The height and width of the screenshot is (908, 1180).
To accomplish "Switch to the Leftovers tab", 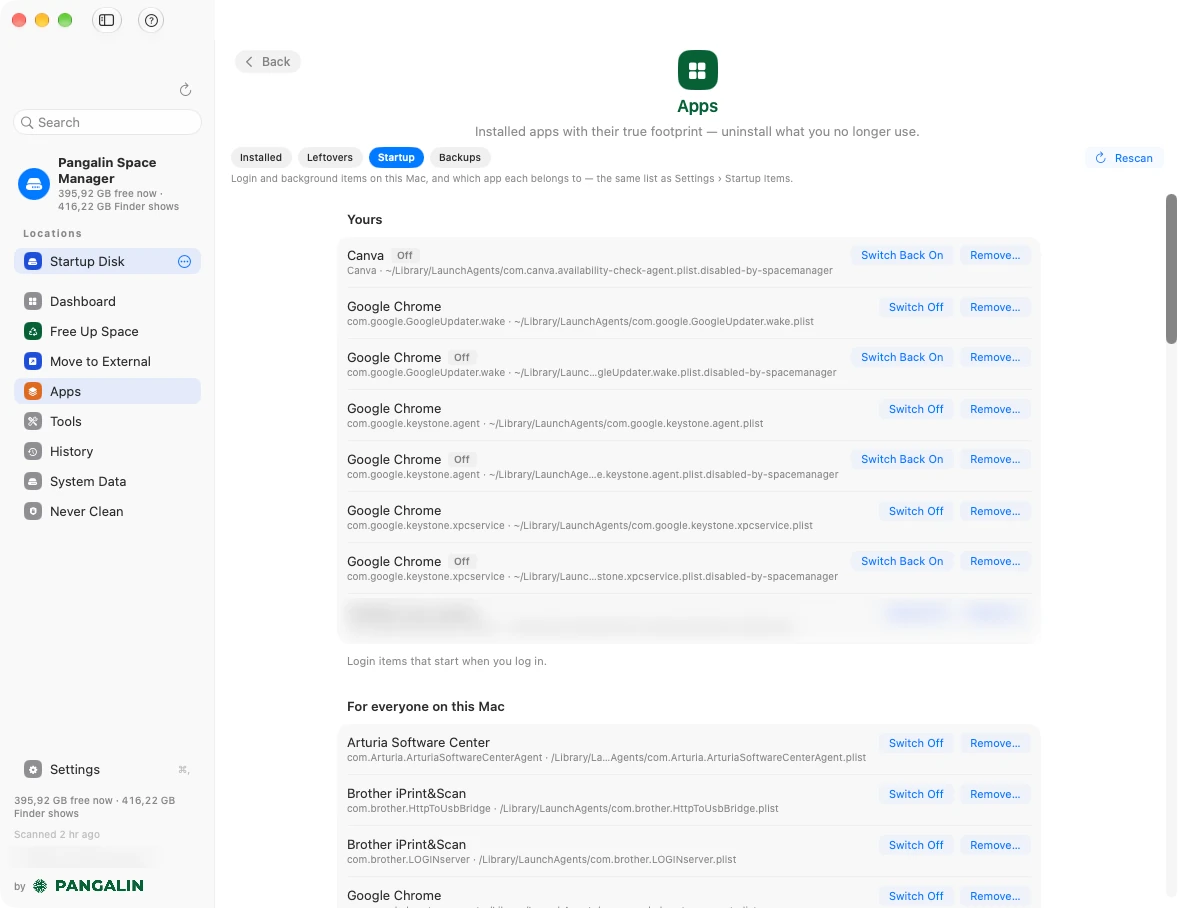I will (x=330, y=157).
